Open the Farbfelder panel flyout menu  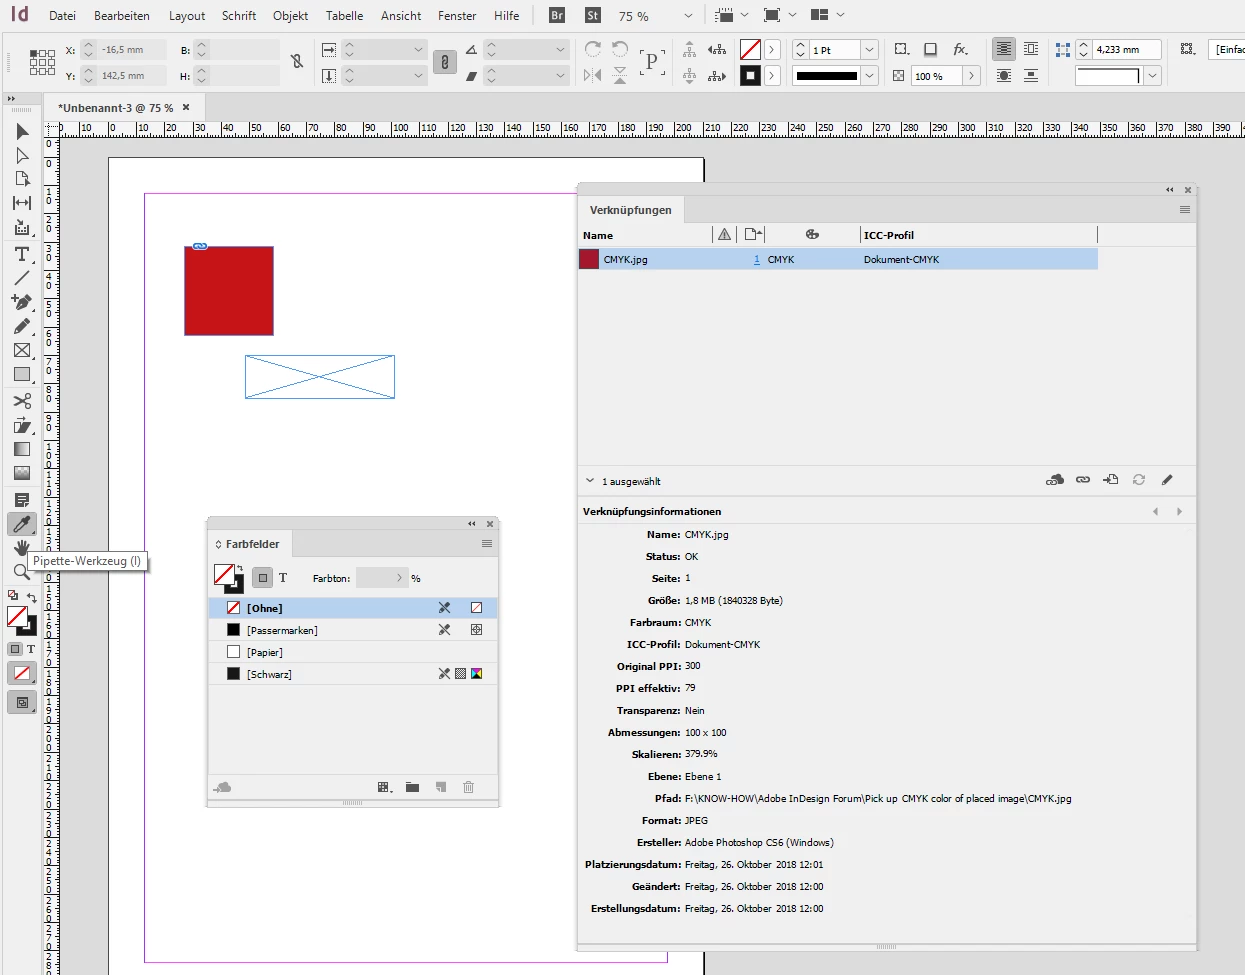pos(487,544)
